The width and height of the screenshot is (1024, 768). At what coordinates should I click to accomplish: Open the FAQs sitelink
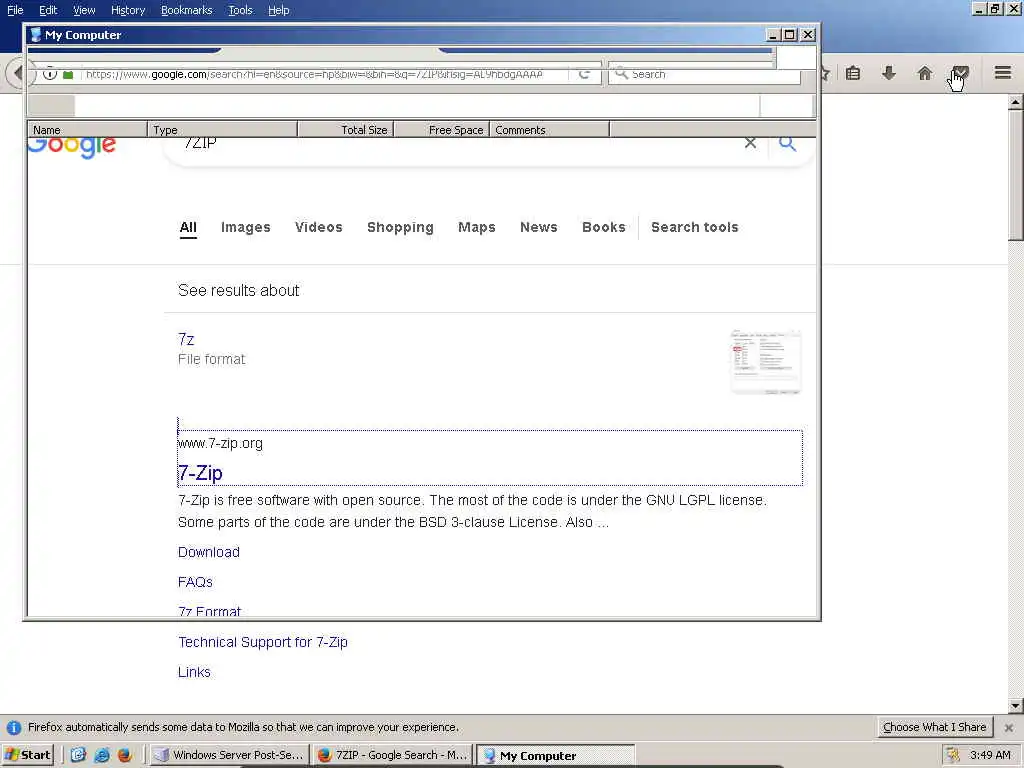[195, 582]
